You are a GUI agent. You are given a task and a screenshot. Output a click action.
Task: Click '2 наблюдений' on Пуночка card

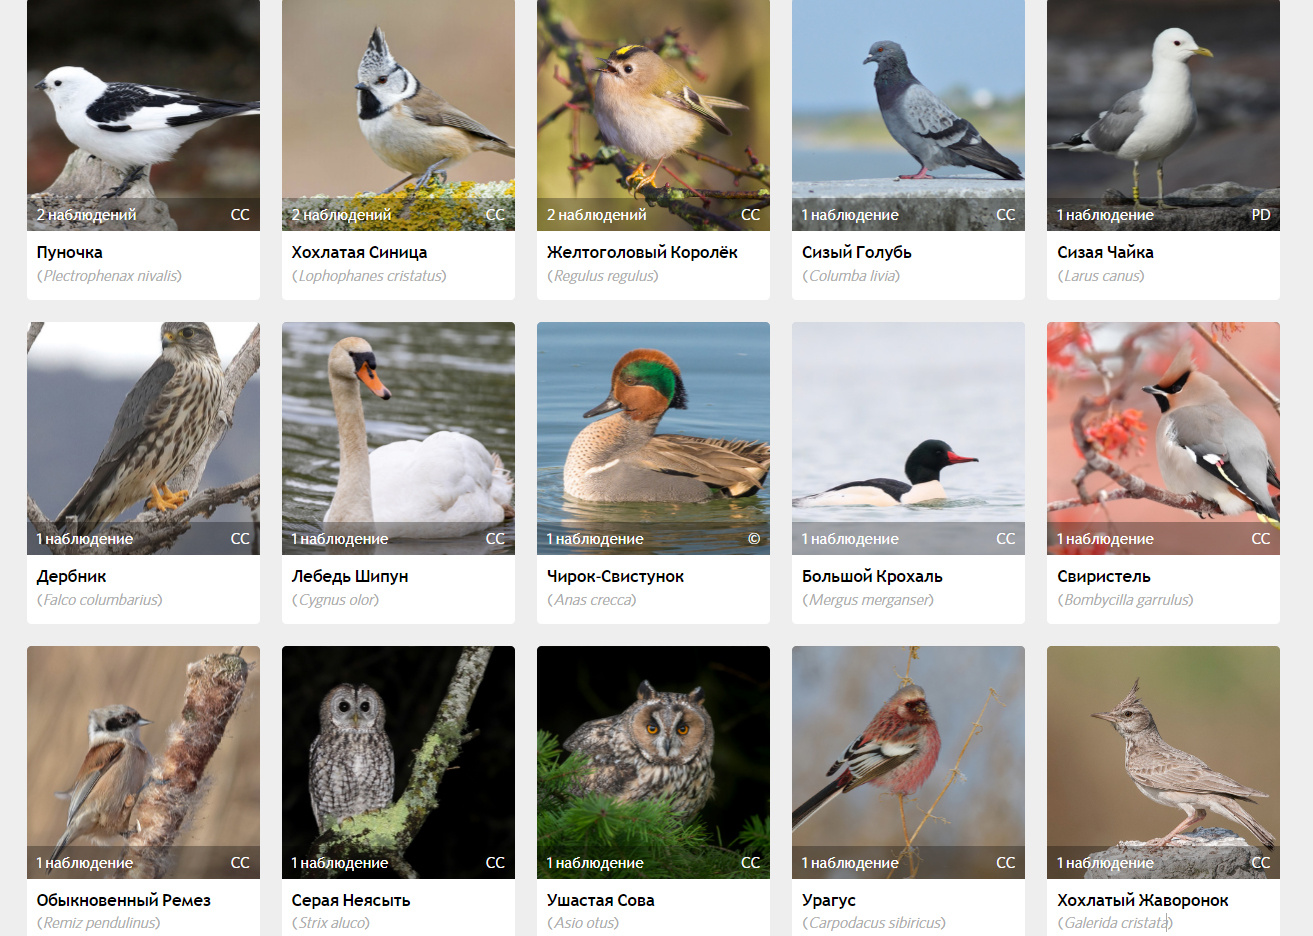[86, 215]
